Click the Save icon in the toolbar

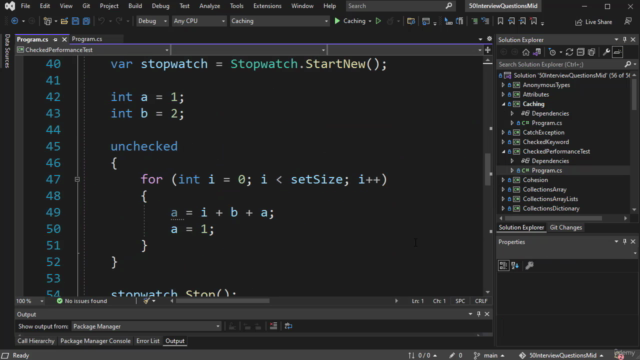(76, 21)
